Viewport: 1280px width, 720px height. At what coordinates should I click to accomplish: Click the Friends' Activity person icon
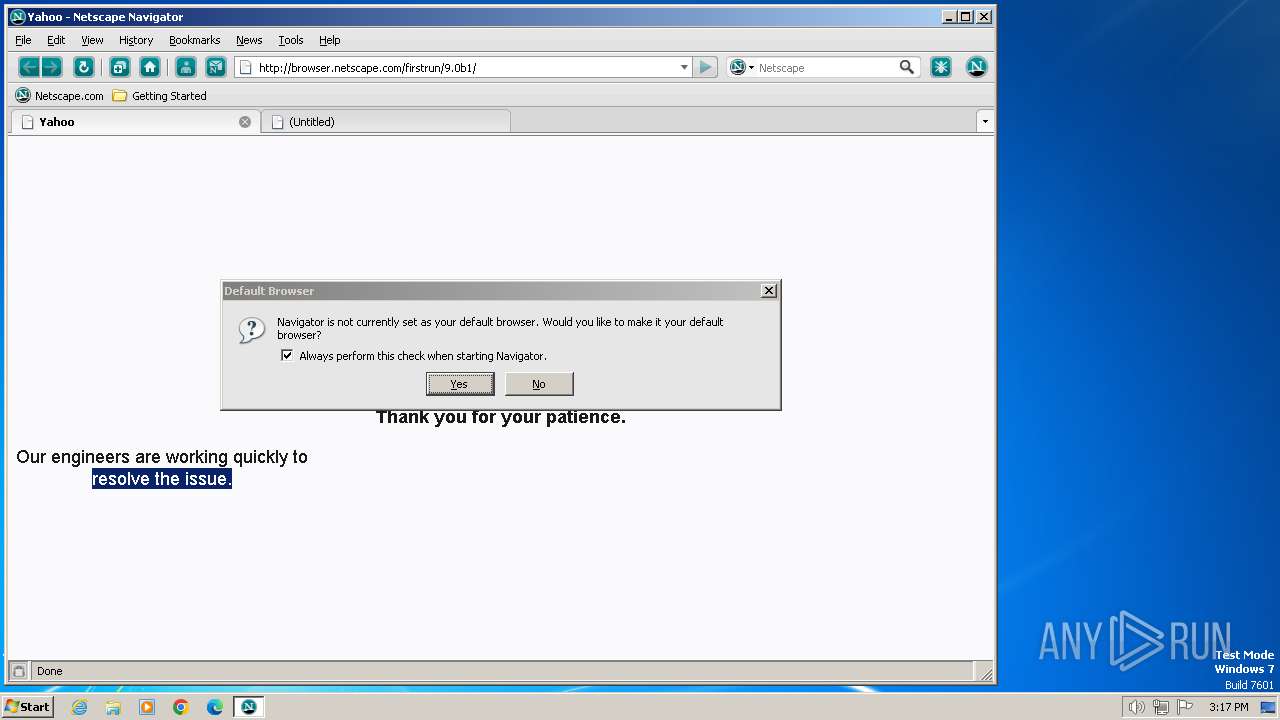pyautogui.click(x=185, y=67)
